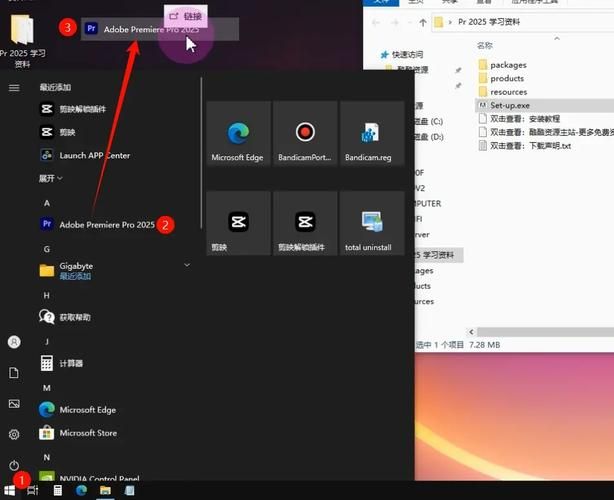The width and height of the screenshot is (614, 500).
Task: Open Pictures shortcut in Start sidebar
Action: pos(14,404)
